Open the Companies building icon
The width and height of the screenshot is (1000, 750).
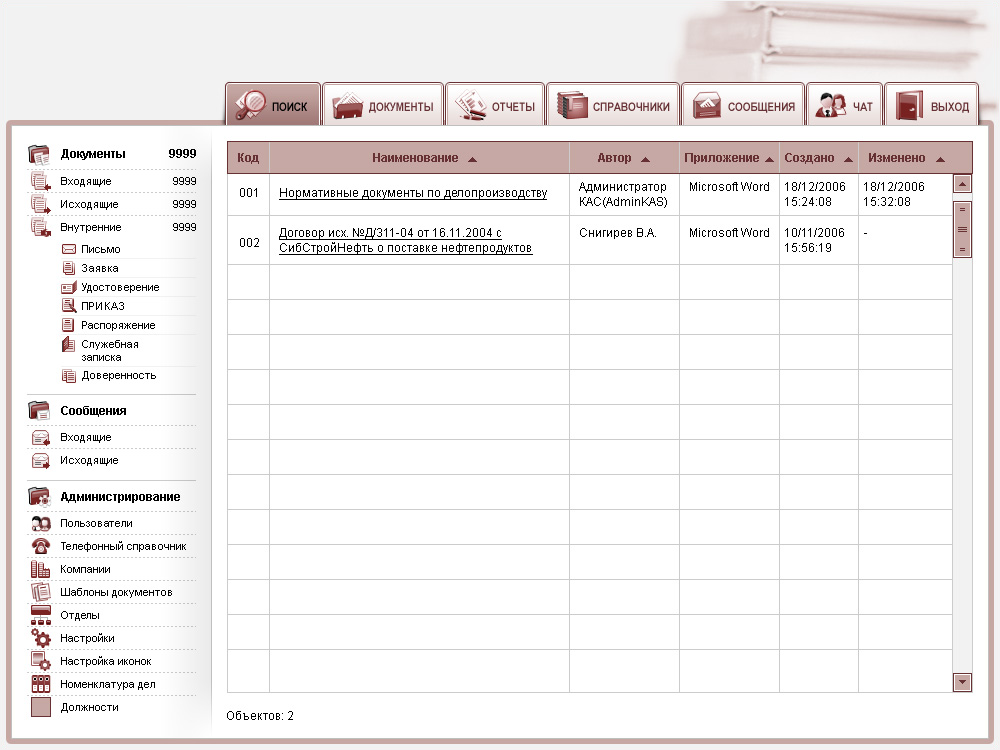(x=41, y=569)
